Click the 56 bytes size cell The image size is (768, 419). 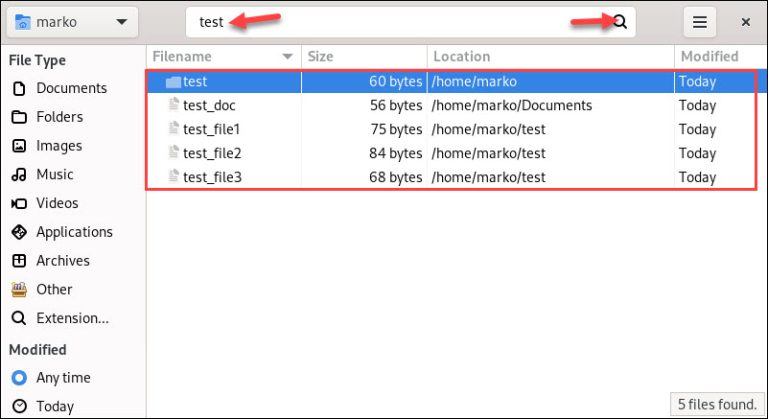(396, 105)
